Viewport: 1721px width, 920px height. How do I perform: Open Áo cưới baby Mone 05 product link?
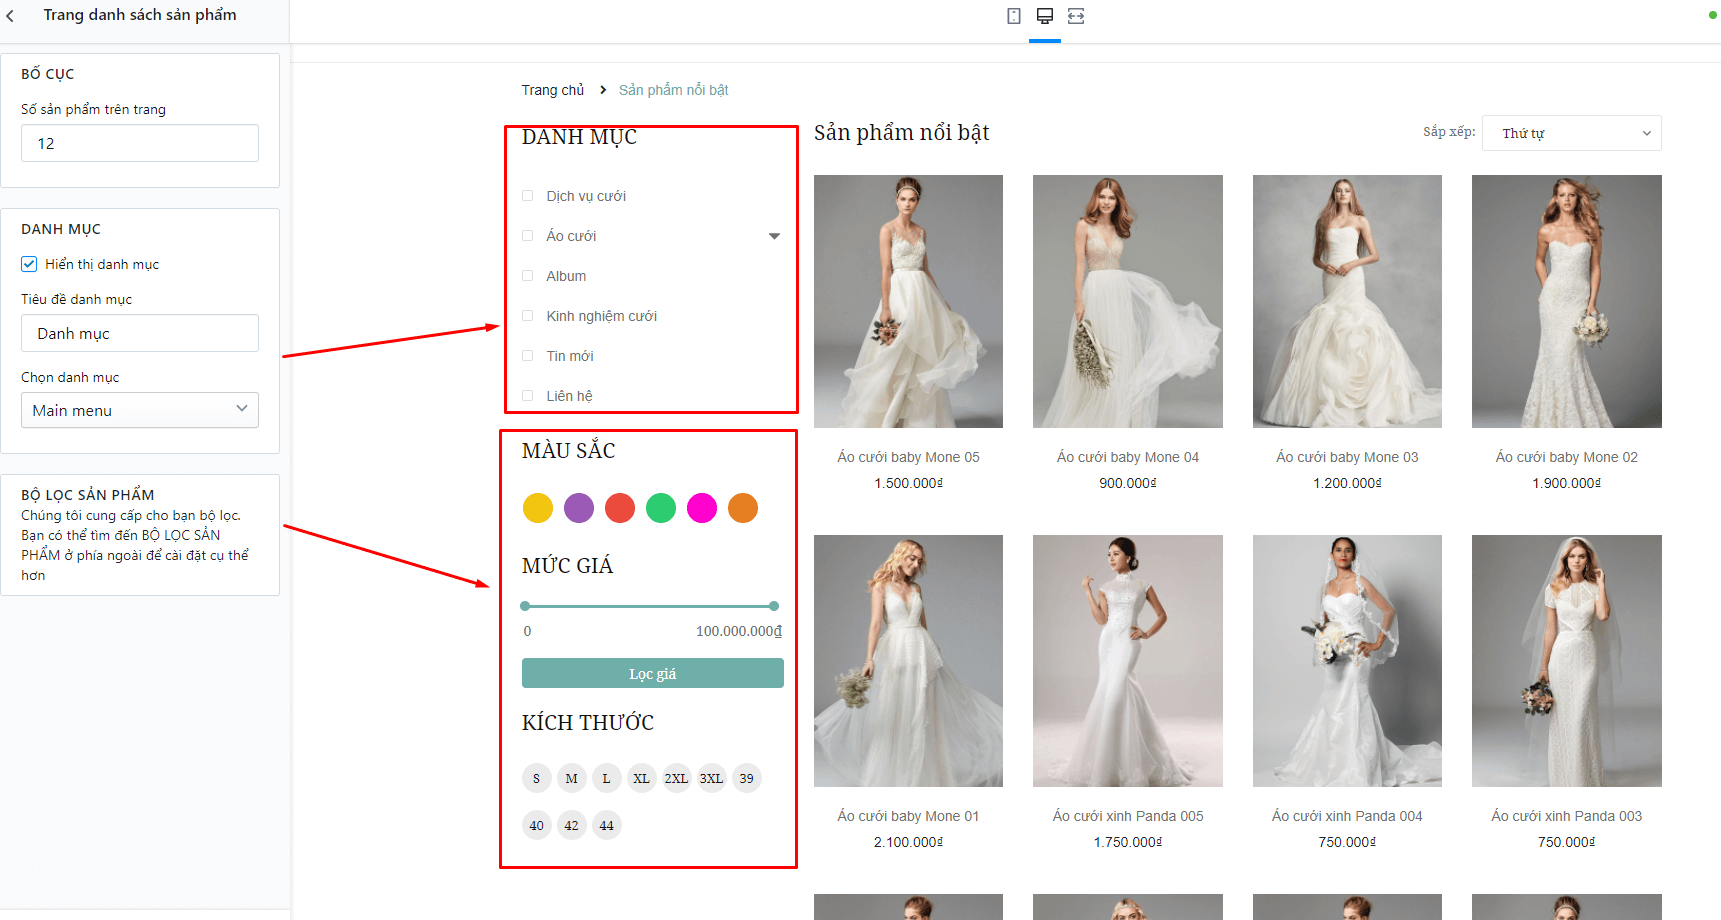pos(908,457)
